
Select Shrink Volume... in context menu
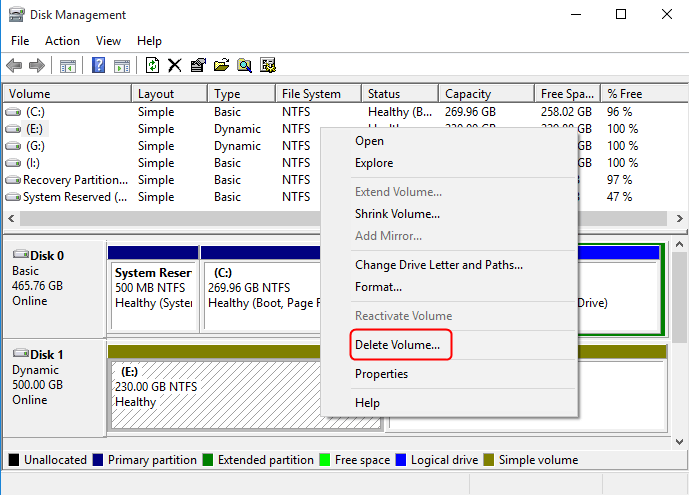pos(397,214)
